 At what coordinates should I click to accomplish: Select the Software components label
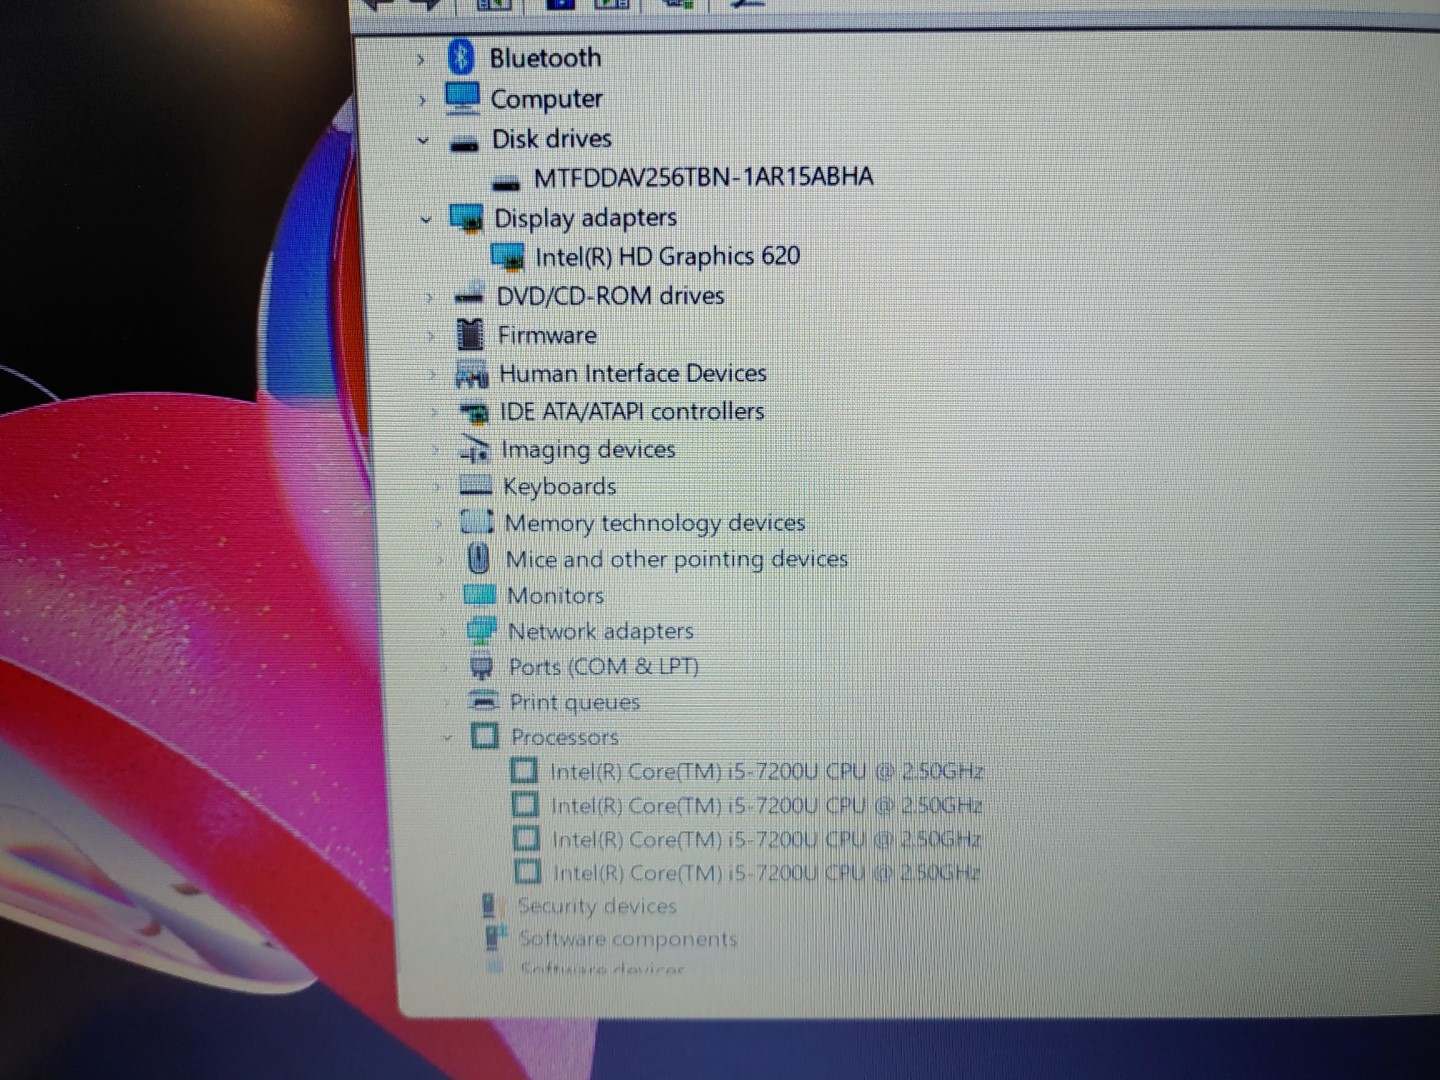(x=627, y=939)
